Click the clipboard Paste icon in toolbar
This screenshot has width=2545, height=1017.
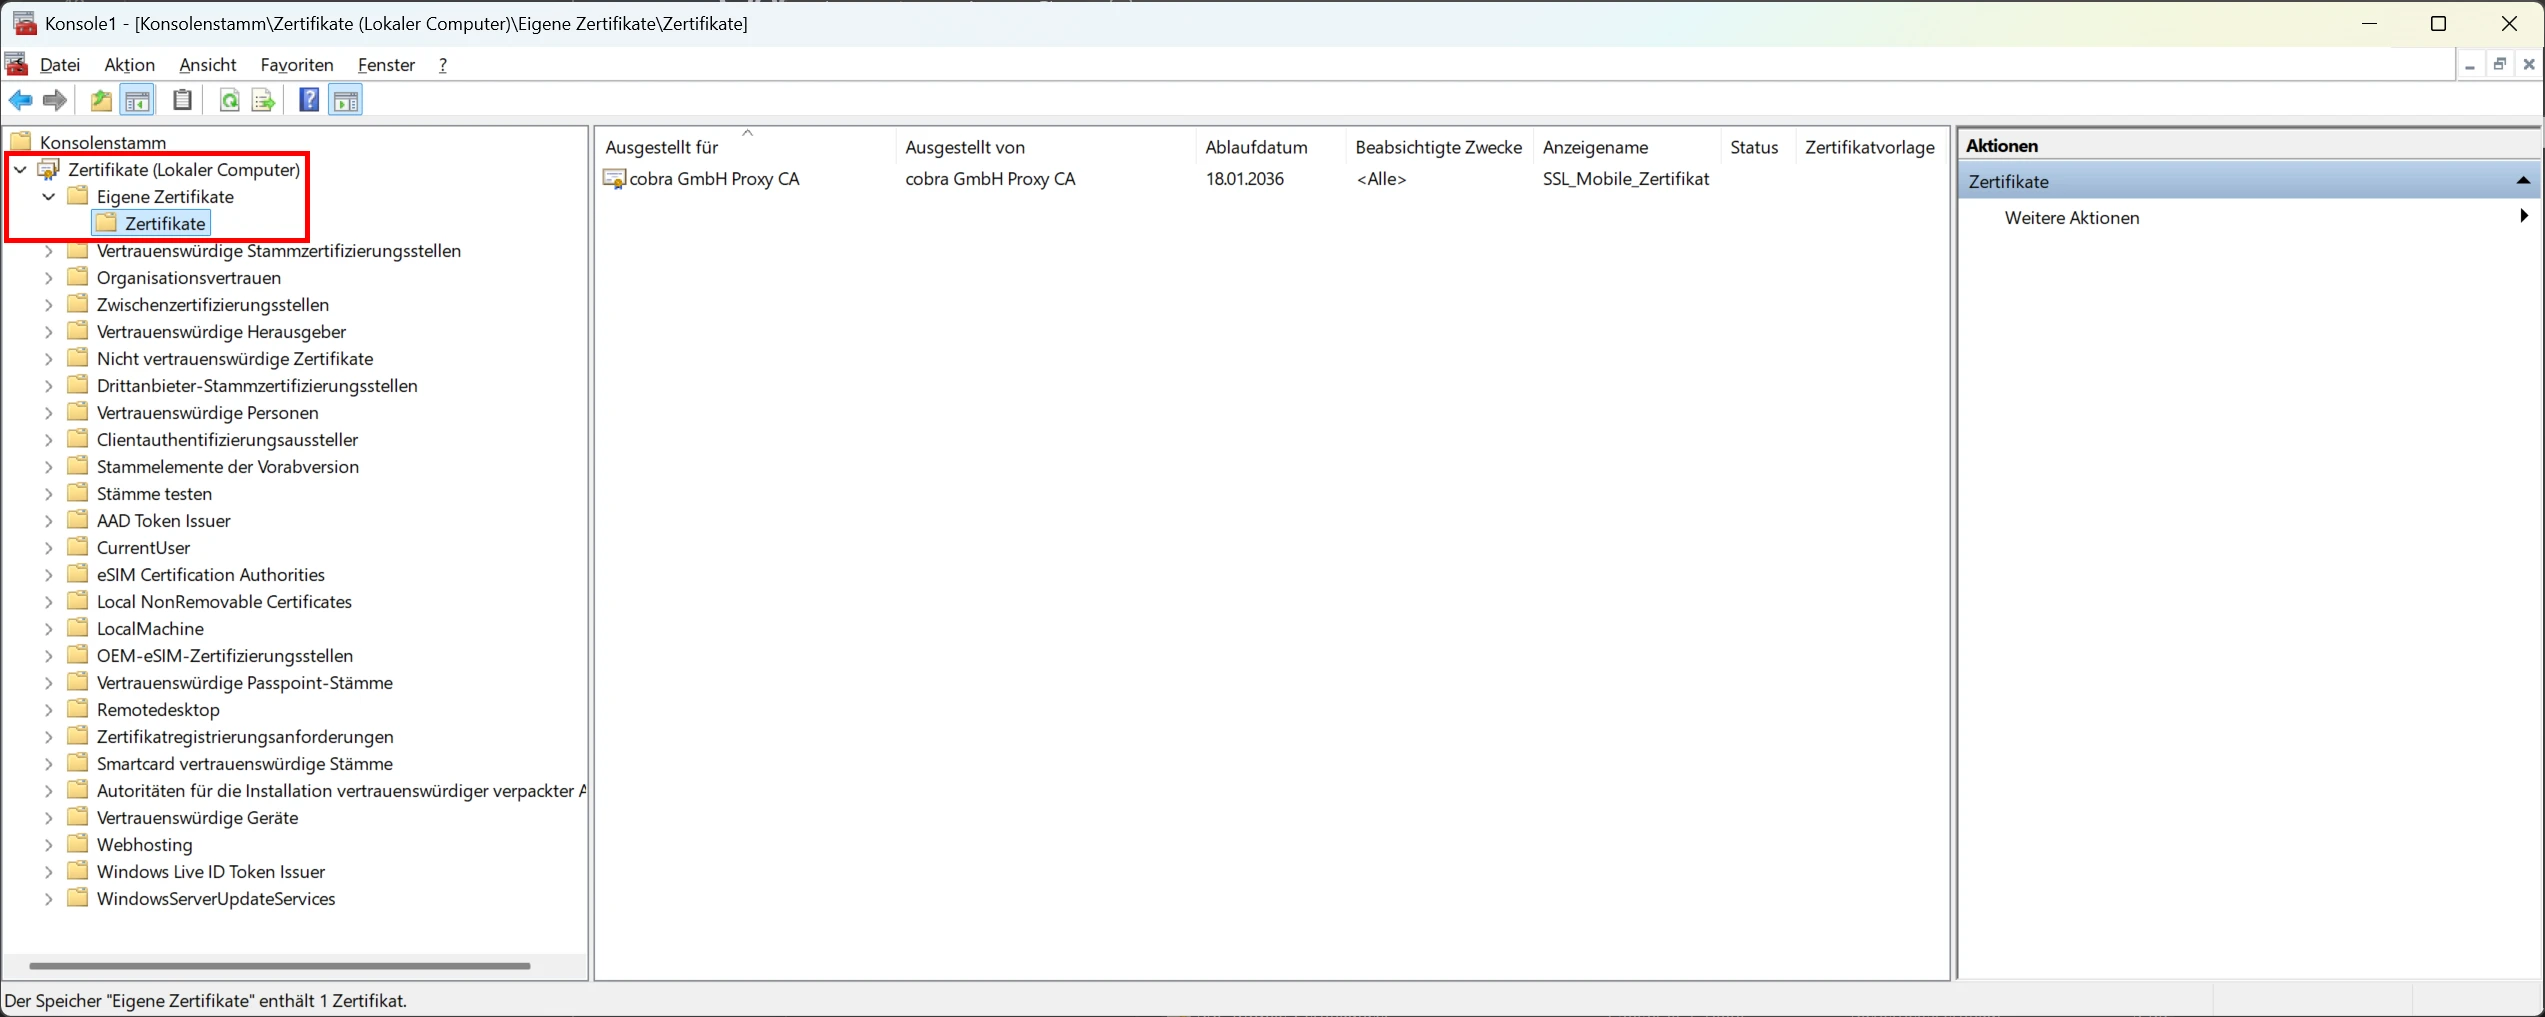pyautogui.click(x=182, y=100)
